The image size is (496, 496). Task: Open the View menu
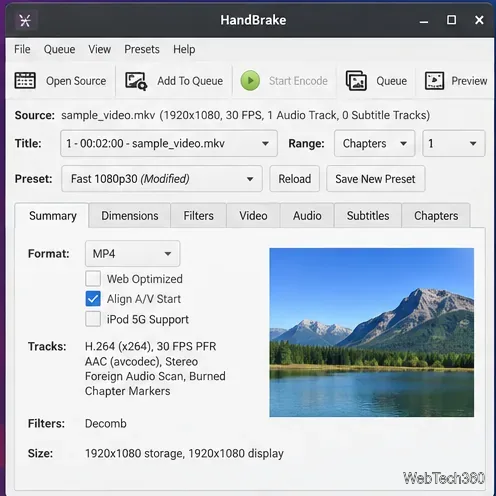coord(99,49)
